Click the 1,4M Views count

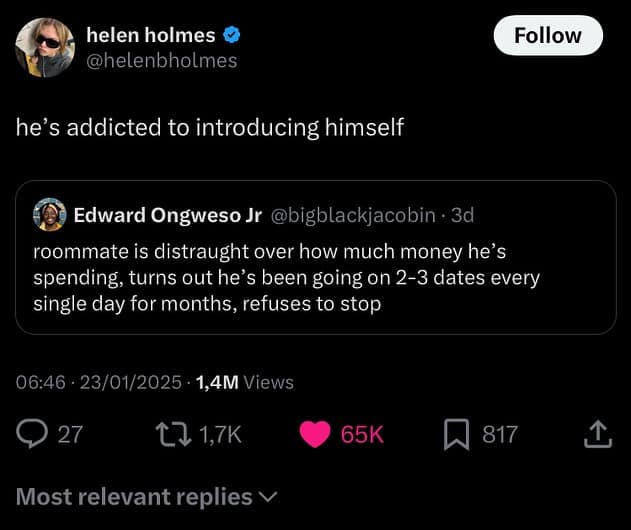pyautogui.click(x=245, y=381)
